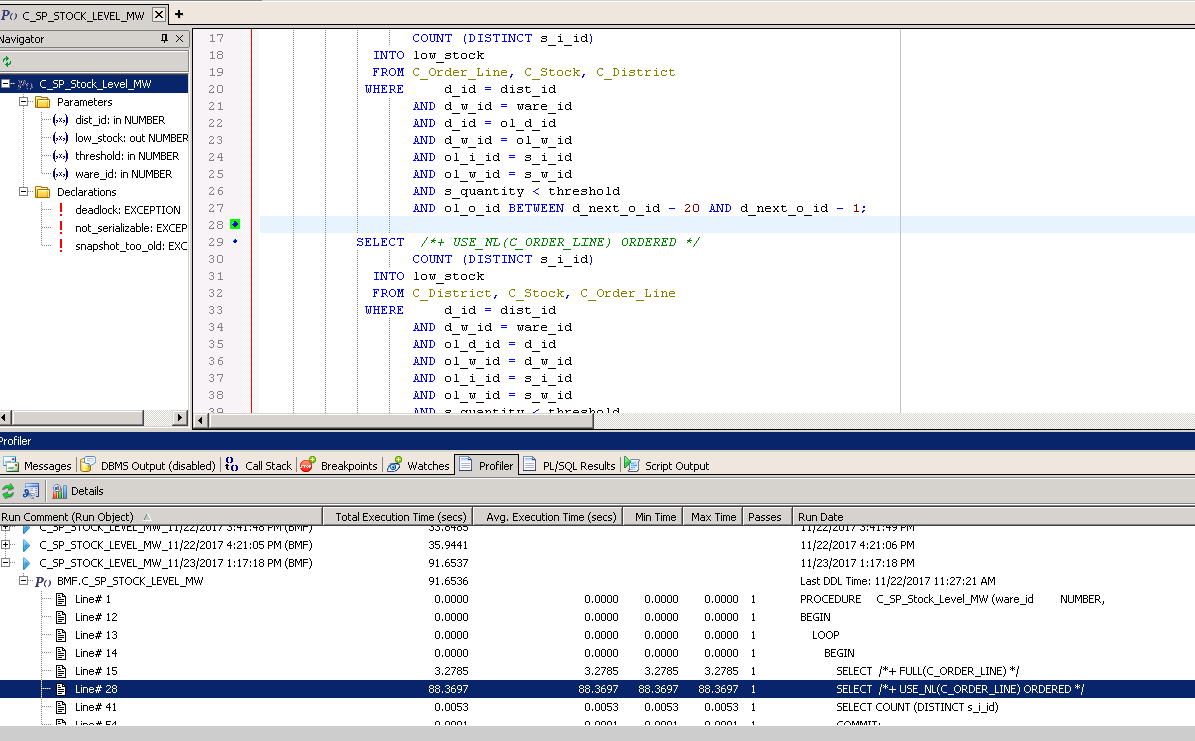Pin the Navigator panel
Viewport: 1195px width, 741px height.
[165, 39]
